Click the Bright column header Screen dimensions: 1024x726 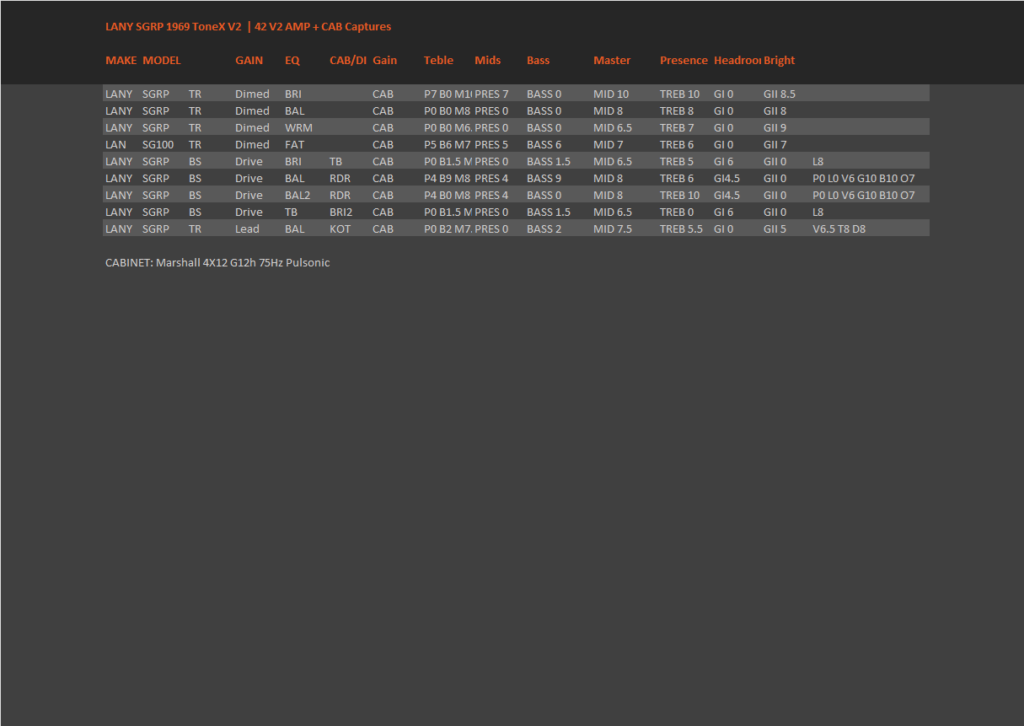click(x=779, y=60)
